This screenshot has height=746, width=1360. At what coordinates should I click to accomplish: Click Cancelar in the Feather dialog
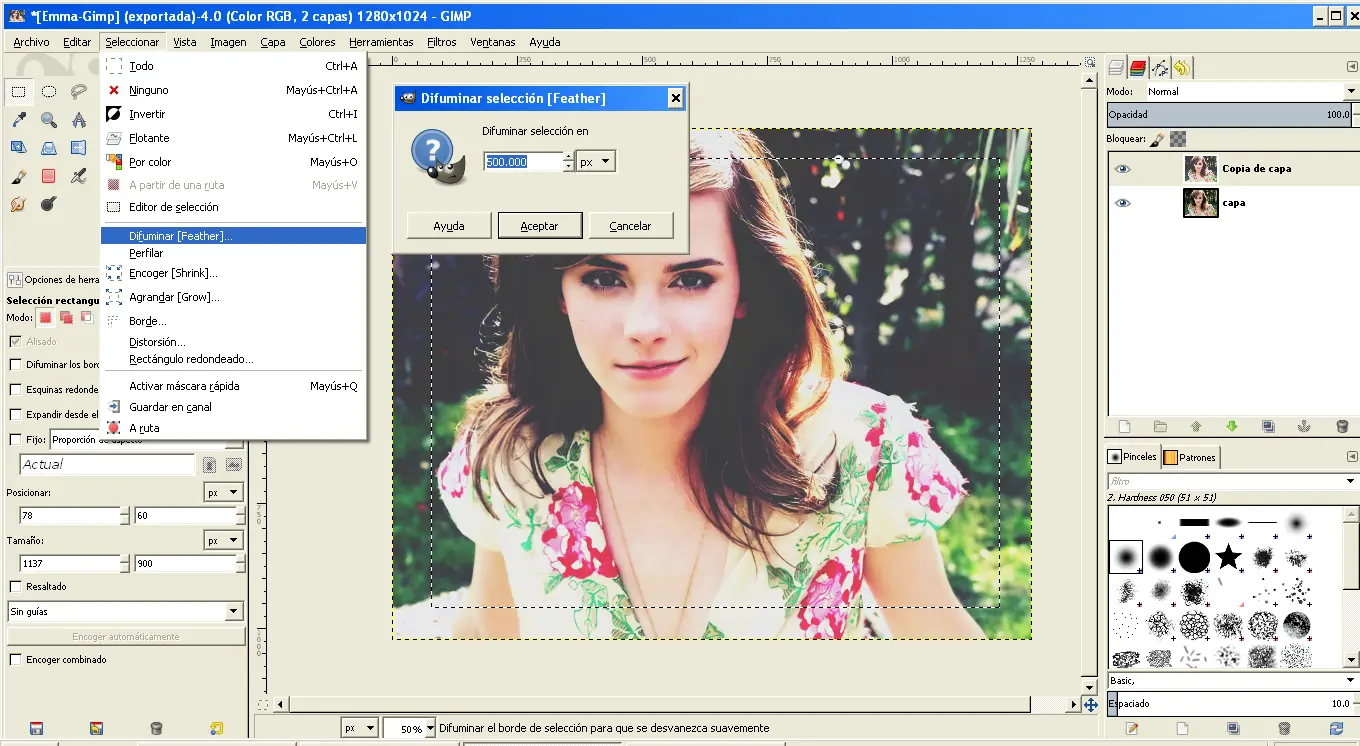click(x=630, y=226)
